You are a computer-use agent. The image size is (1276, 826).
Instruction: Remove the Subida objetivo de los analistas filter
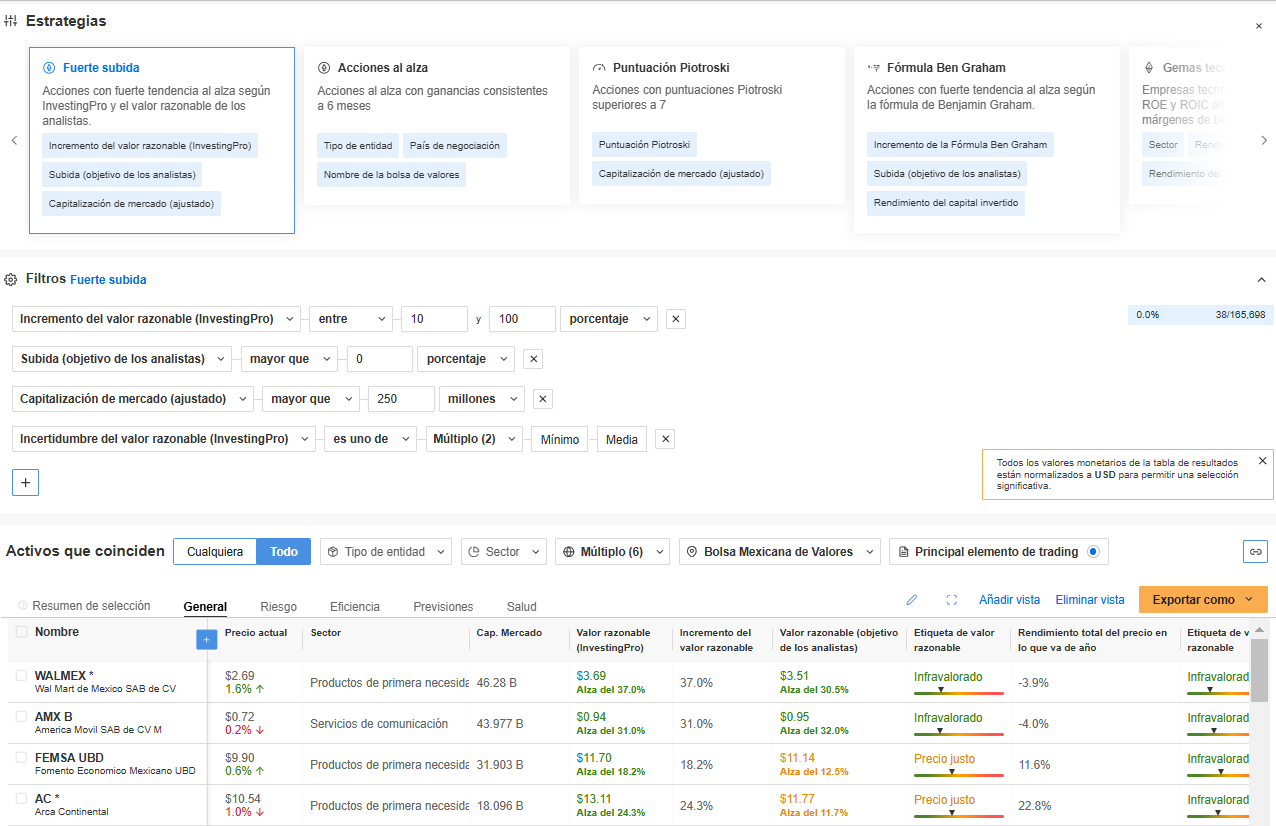click(x=533, y=359)
